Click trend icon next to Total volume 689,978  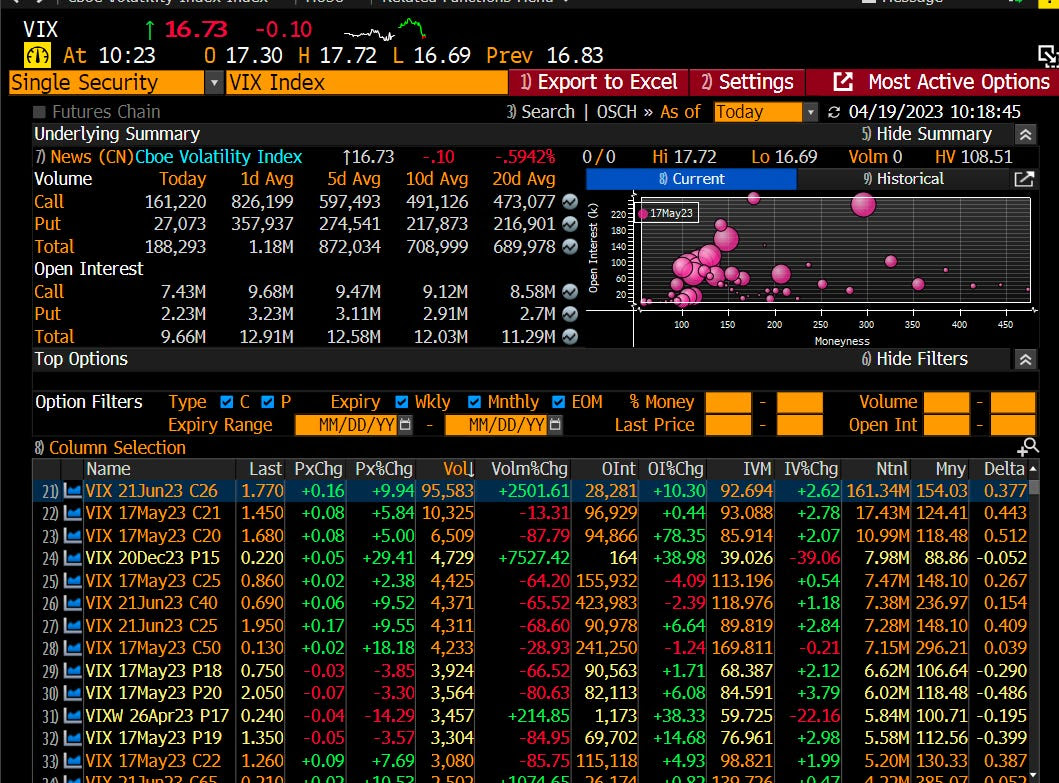pyautogui.click(x=570, y=247)
